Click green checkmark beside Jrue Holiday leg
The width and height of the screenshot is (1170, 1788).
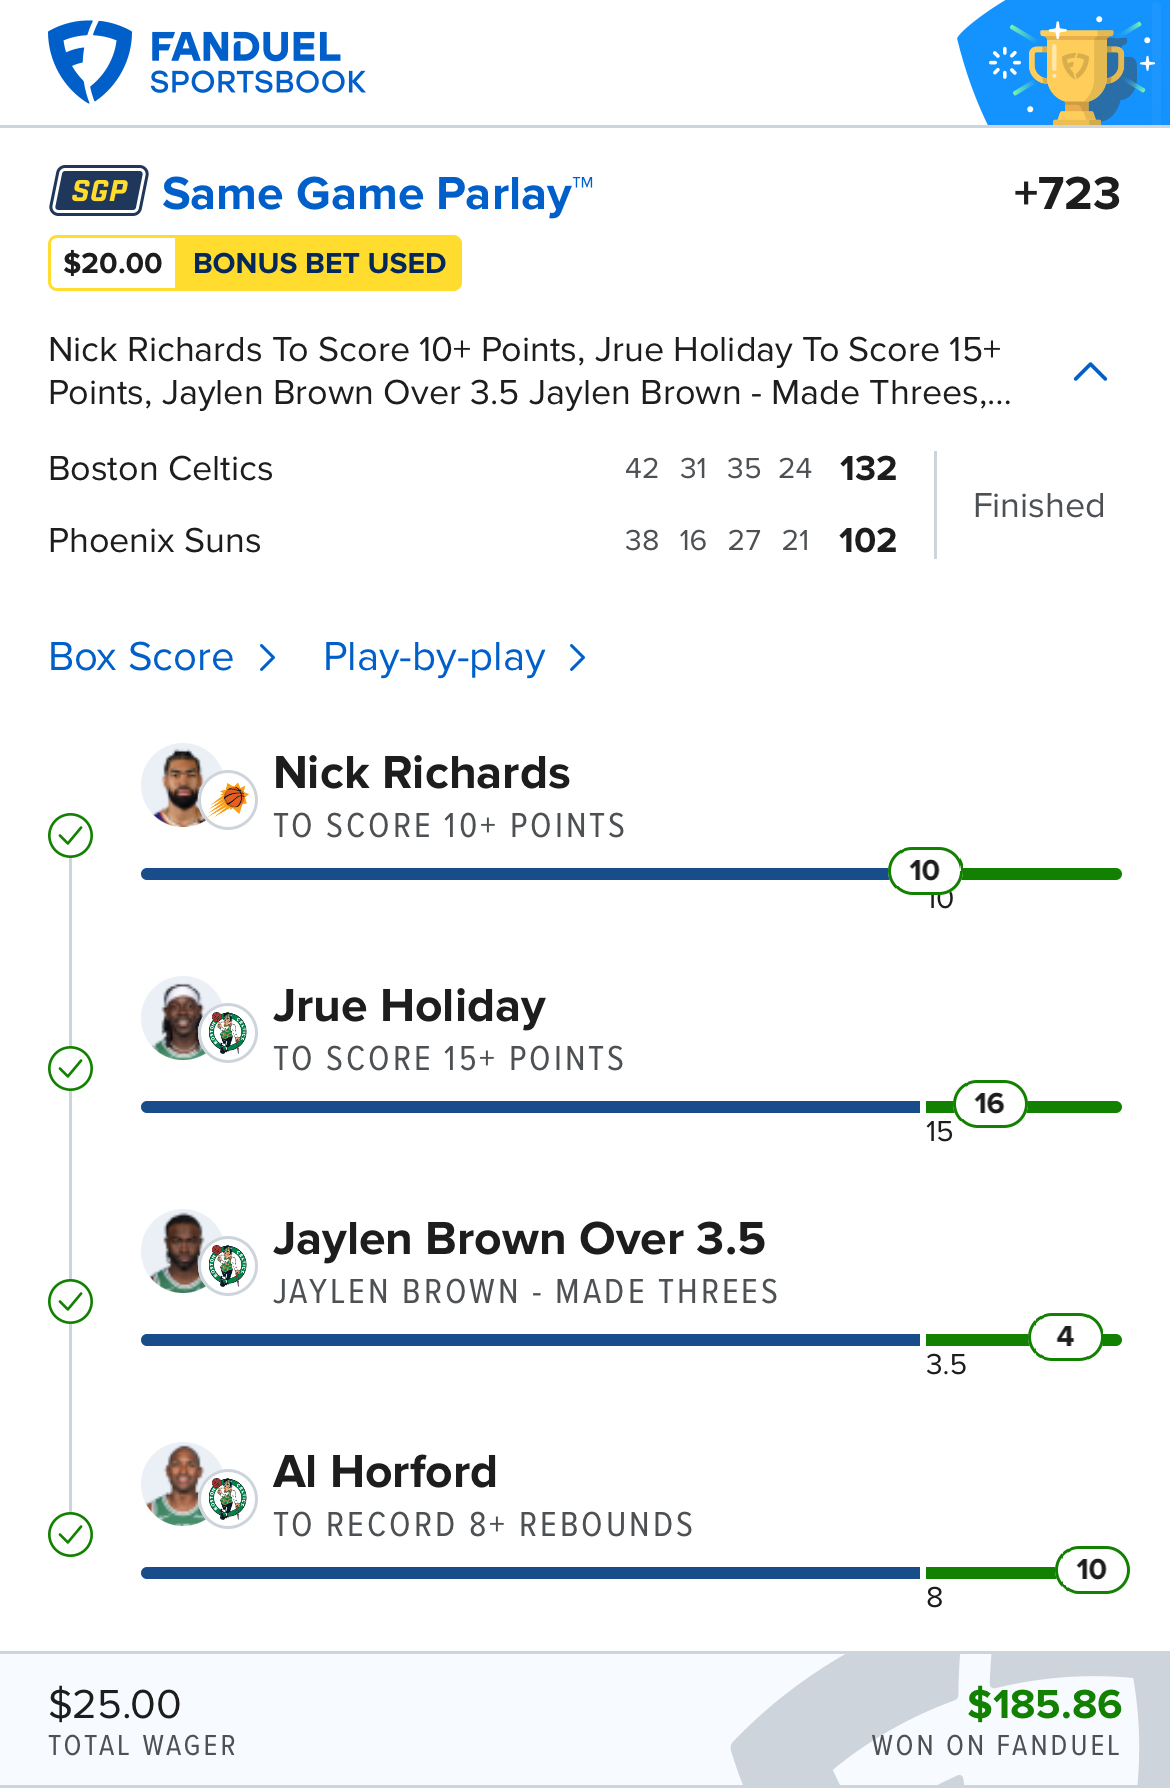[71, 1068]
